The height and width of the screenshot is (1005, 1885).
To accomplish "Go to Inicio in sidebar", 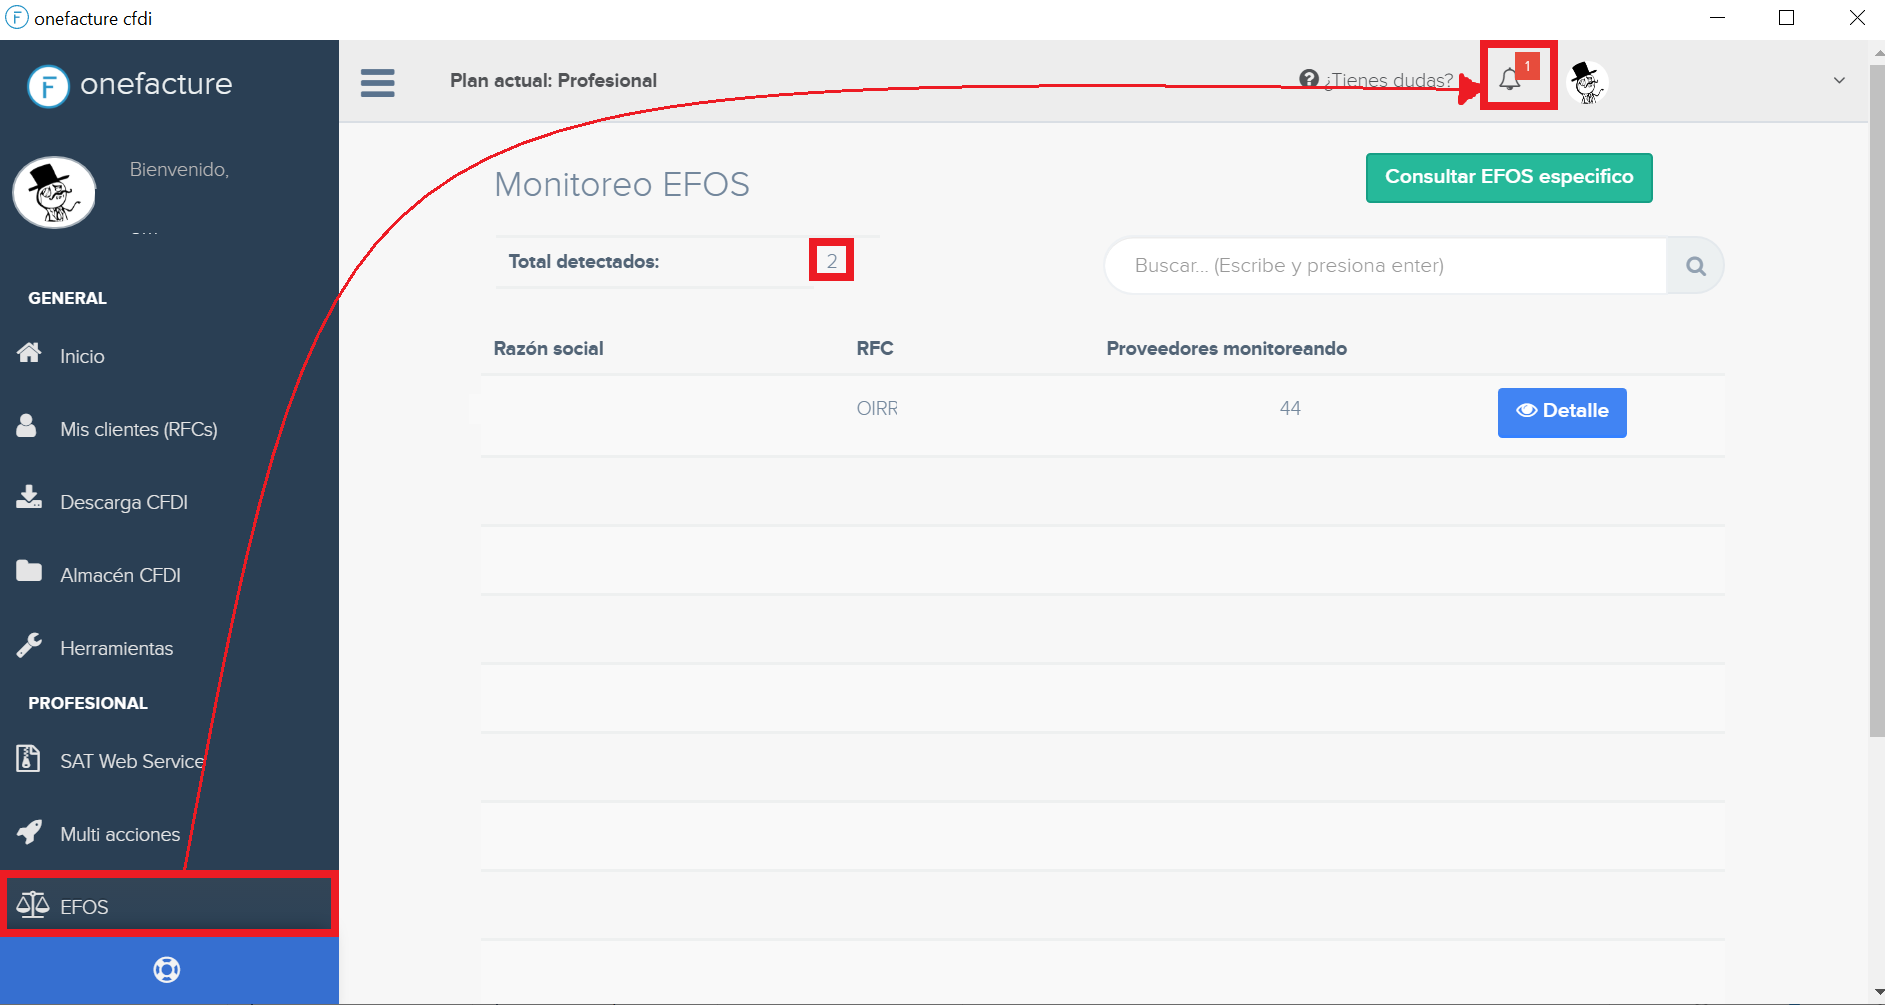I will 82,356.
